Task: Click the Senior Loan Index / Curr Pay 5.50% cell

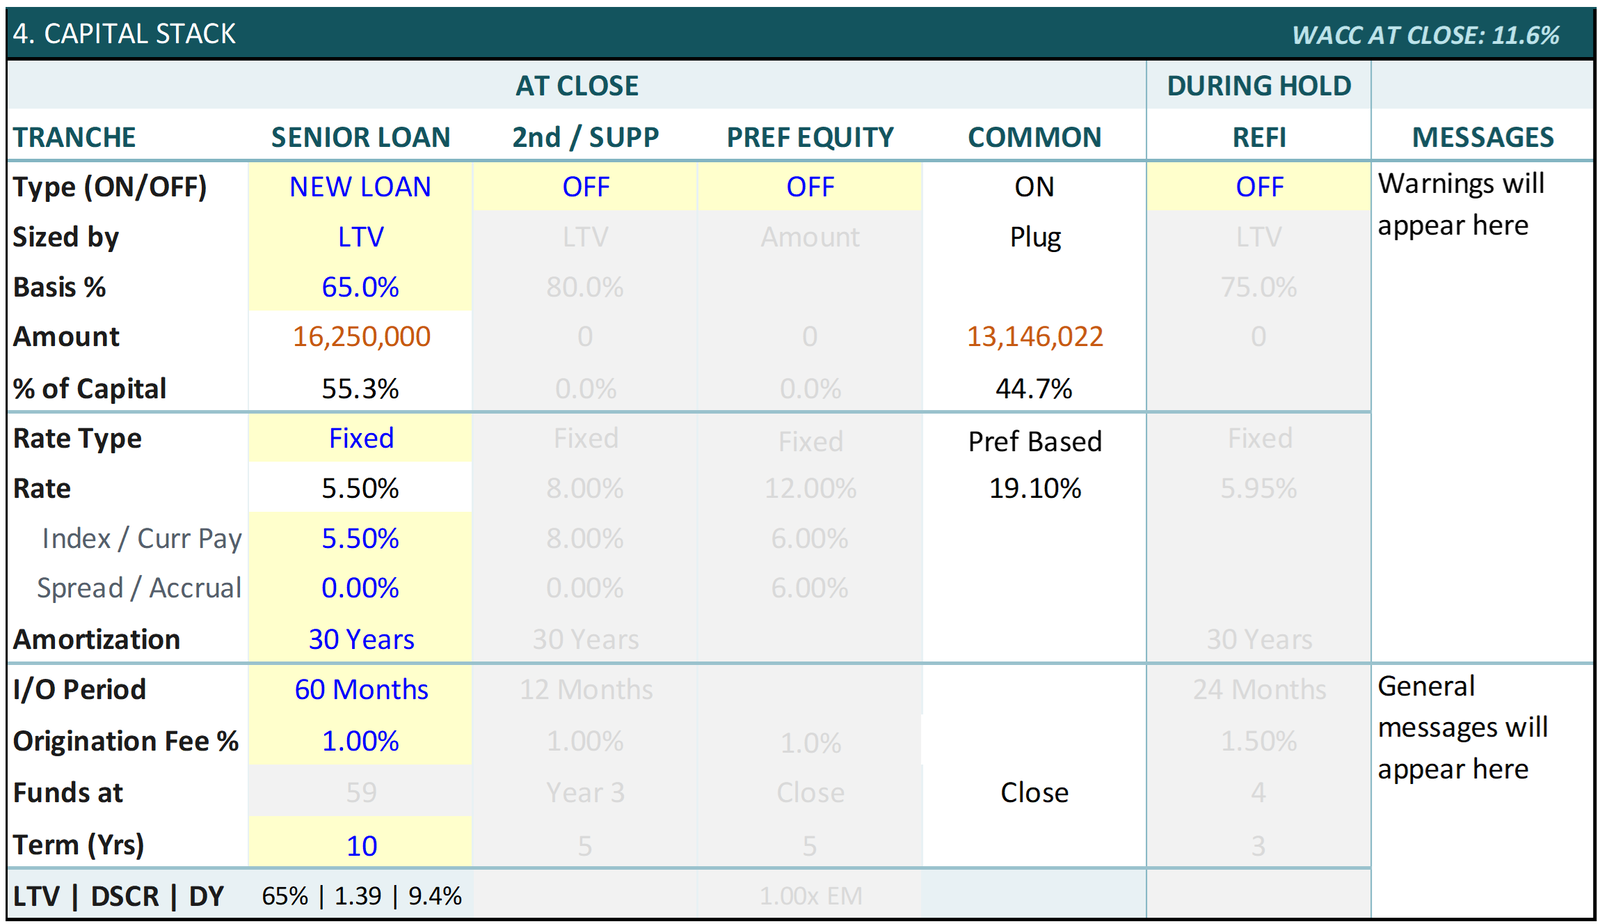Action: tap(360, 538)
